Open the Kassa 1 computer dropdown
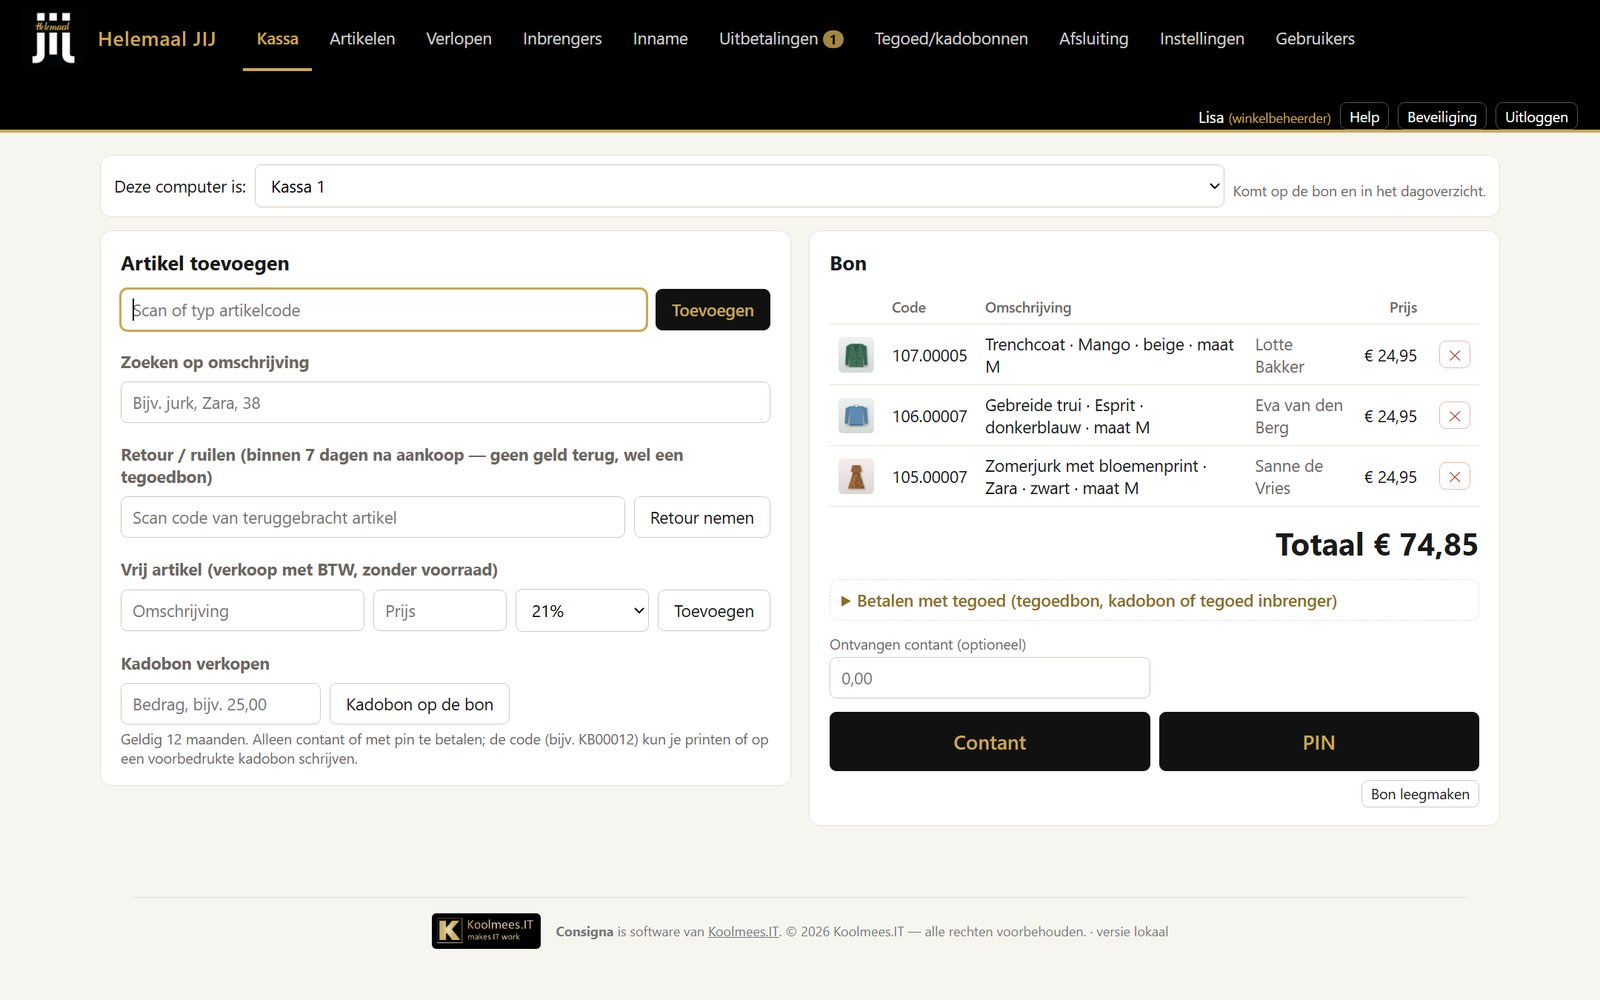The height and width of the screenshot is (1000, 1600). 739,187
